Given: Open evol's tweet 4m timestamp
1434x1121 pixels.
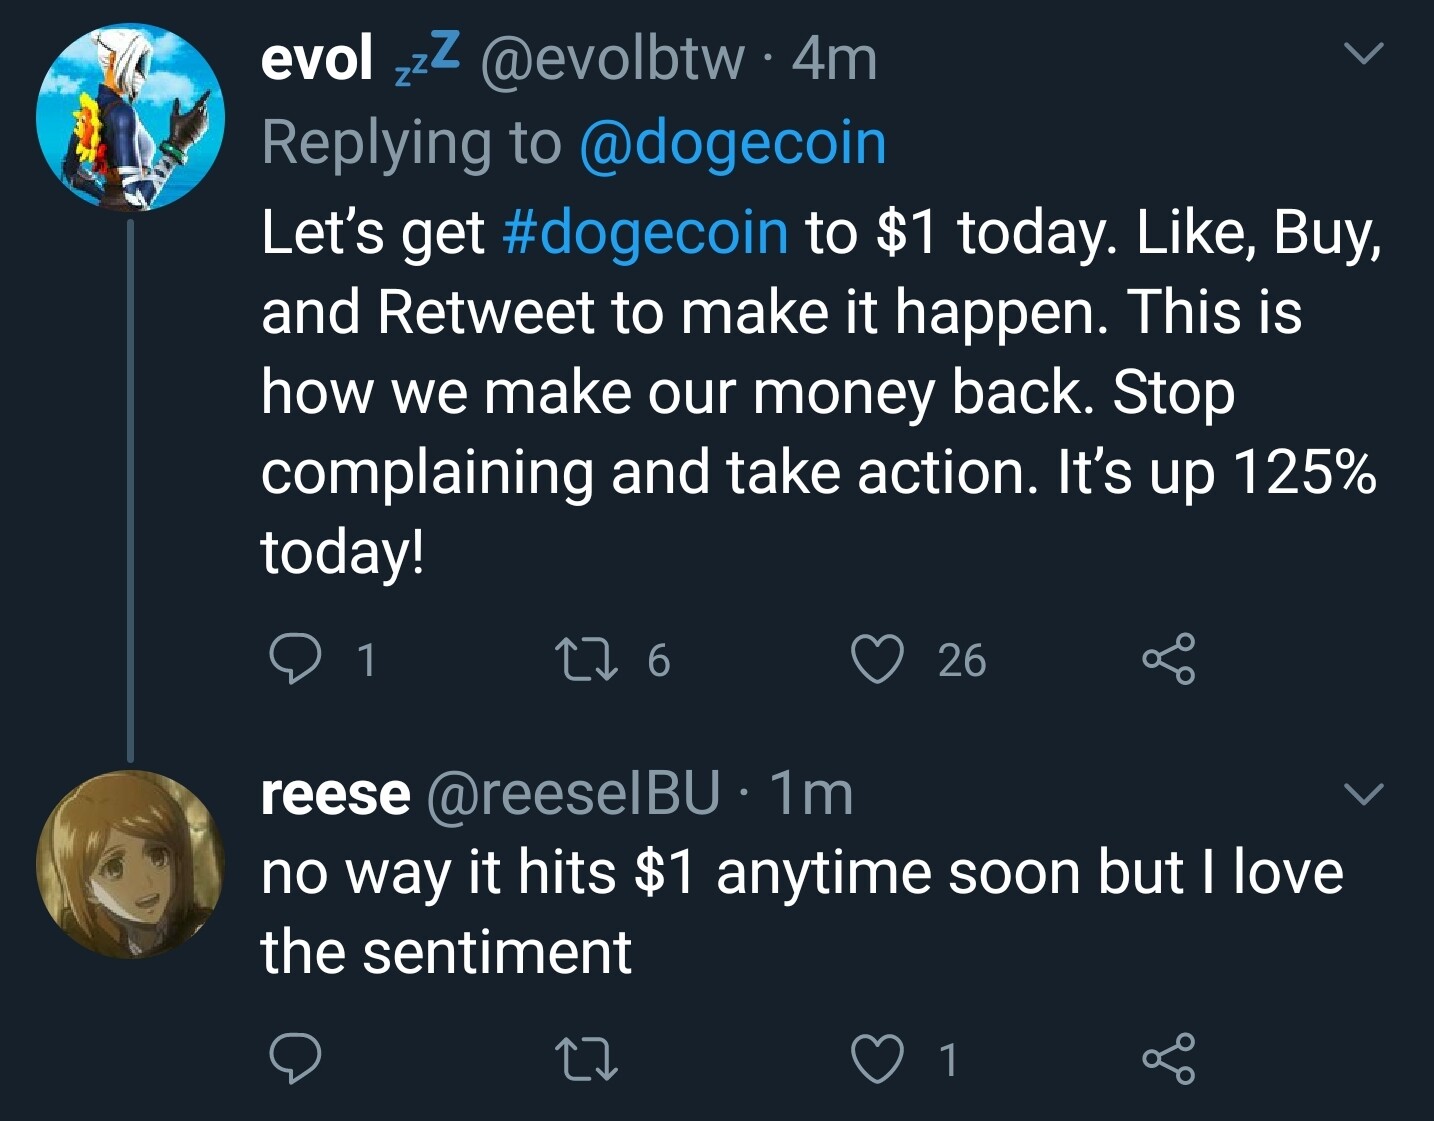Looking at the screenshot, I should tap(834, 58).
